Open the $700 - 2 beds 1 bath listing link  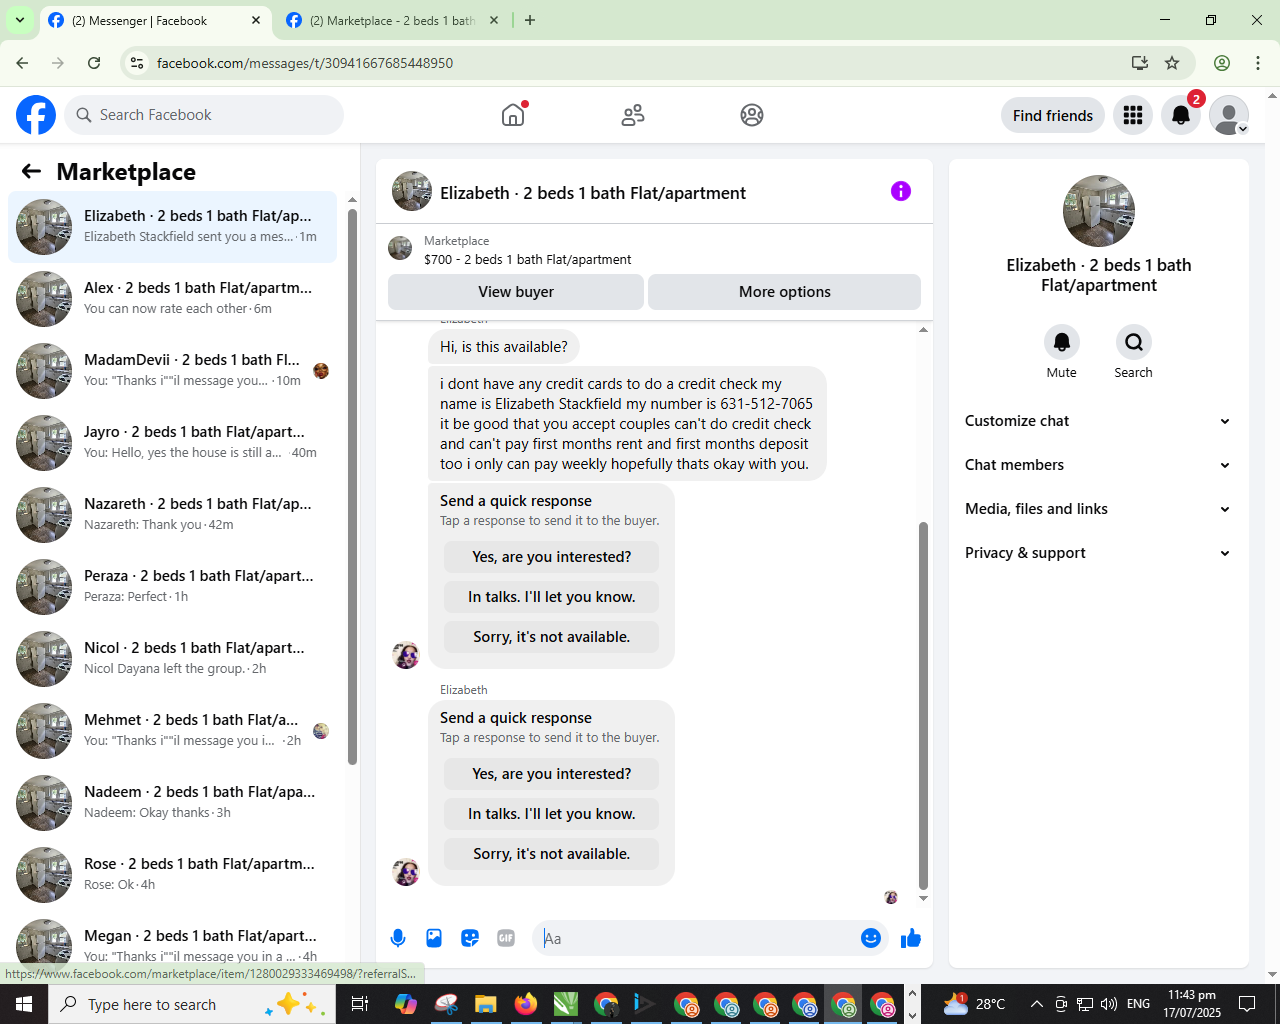[x=527, y=259]
